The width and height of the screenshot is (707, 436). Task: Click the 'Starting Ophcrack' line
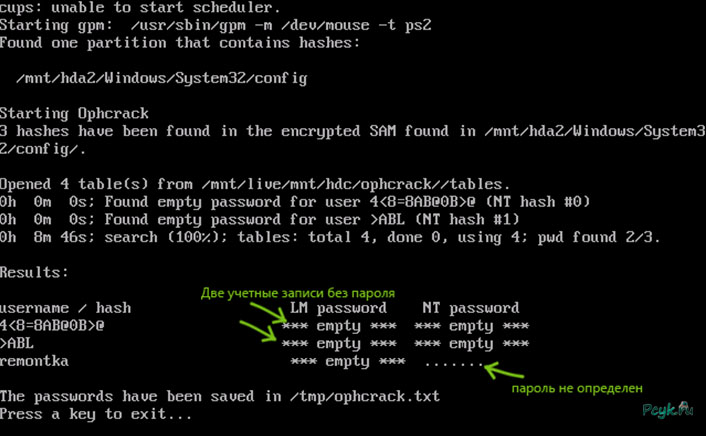click(74, 113)
